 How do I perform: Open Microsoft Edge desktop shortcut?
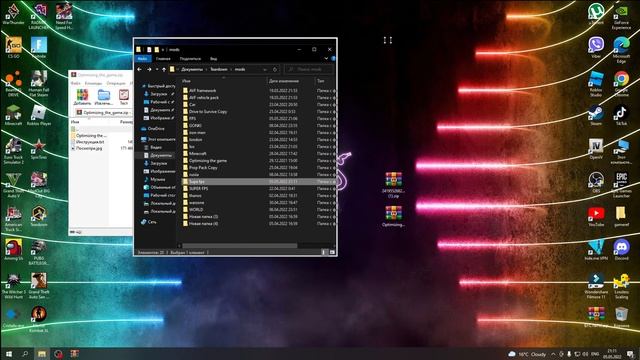coord(621,50)
